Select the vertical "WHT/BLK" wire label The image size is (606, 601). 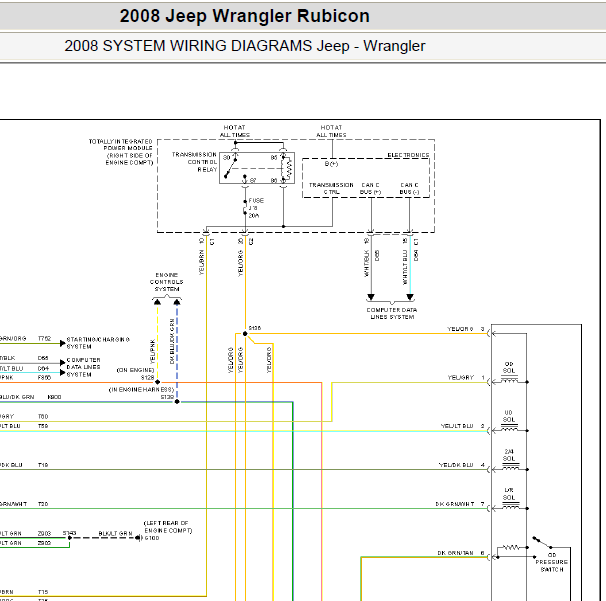tap(366, 263)
